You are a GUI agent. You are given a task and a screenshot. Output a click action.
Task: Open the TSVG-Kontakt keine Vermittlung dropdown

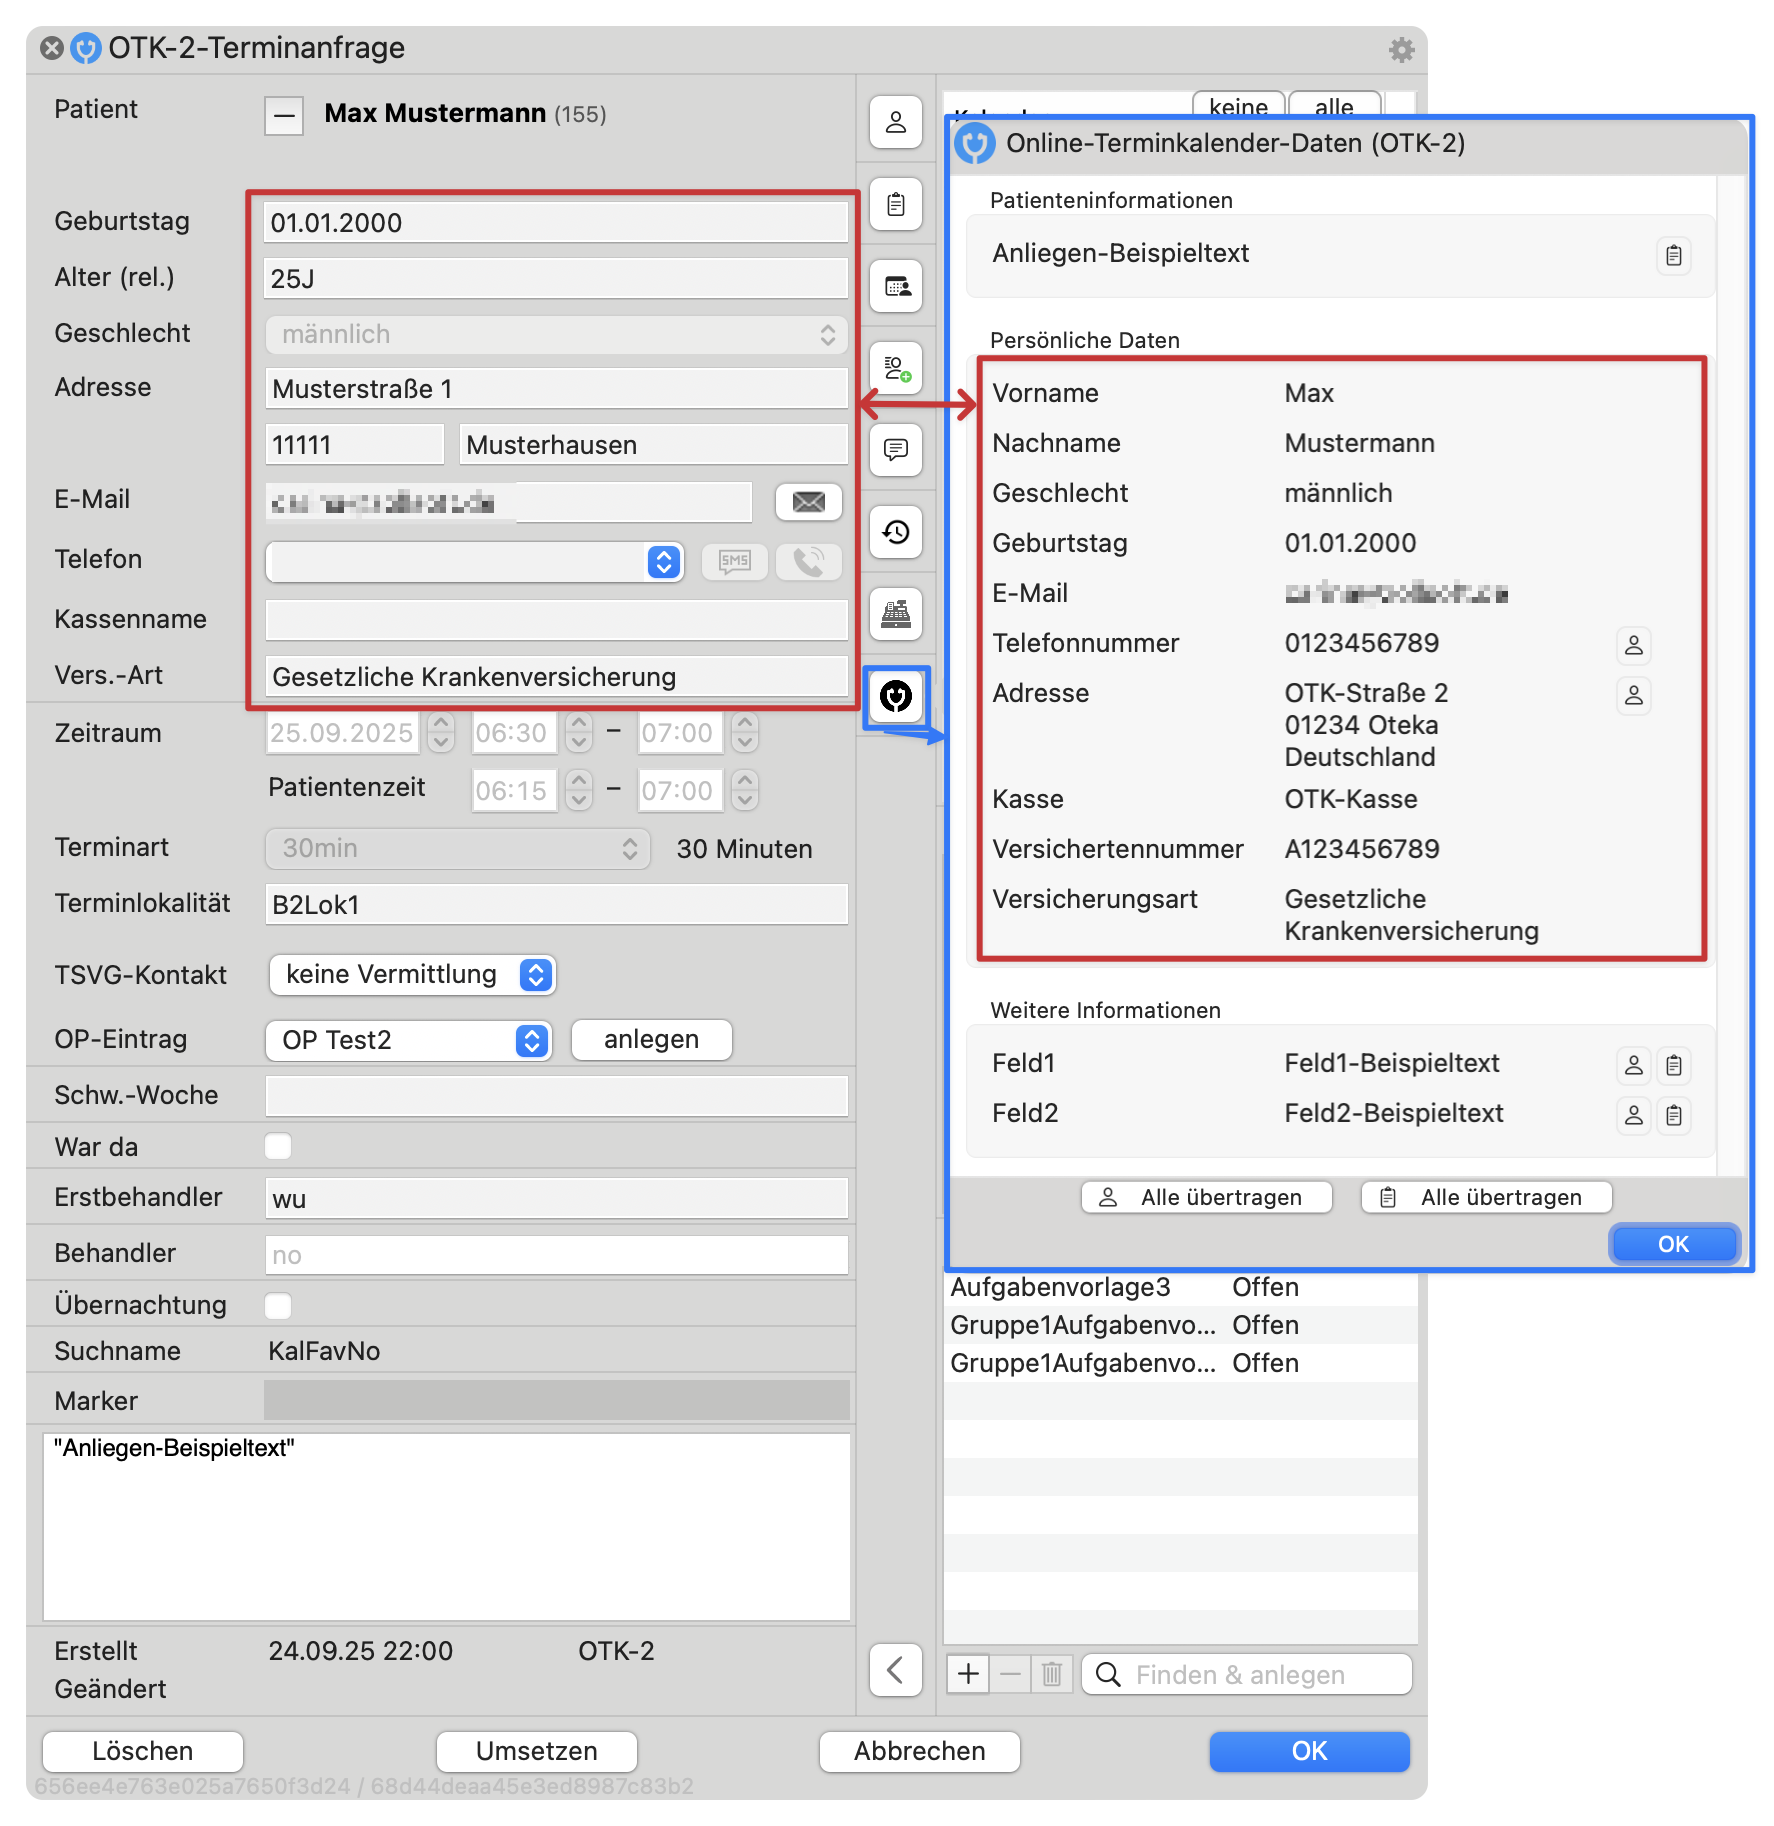pos(412,975)
